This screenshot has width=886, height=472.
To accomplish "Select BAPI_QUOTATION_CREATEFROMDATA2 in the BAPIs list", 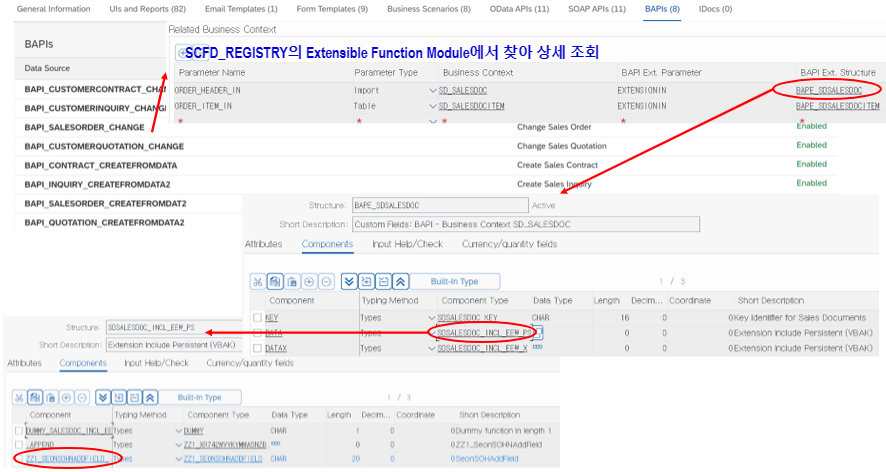I will click(104, 223).
